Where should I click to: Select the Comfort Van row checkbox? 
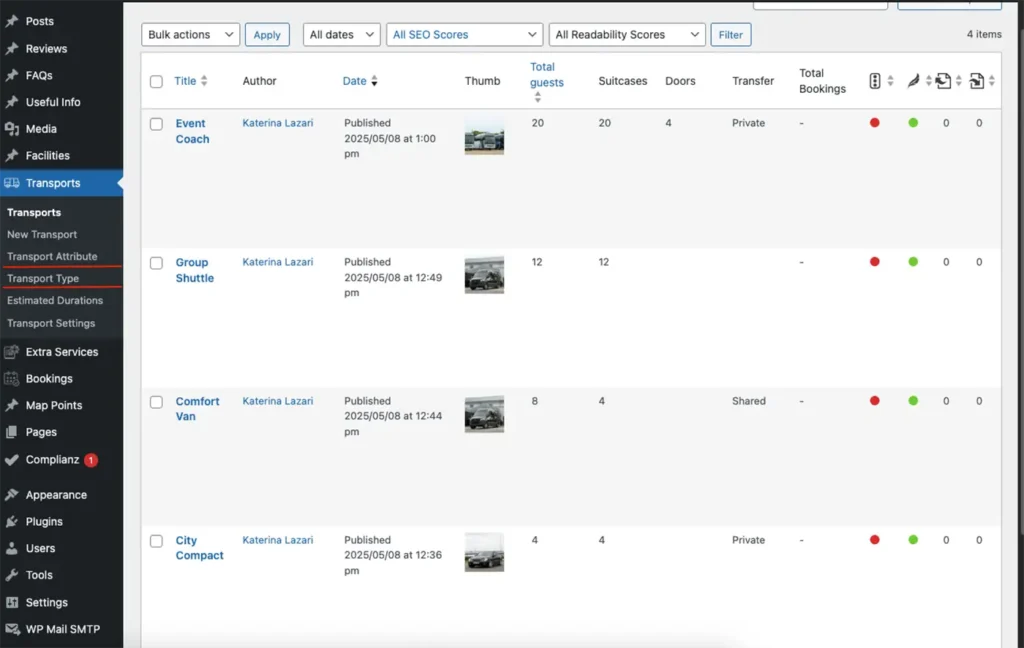(156, 402)
